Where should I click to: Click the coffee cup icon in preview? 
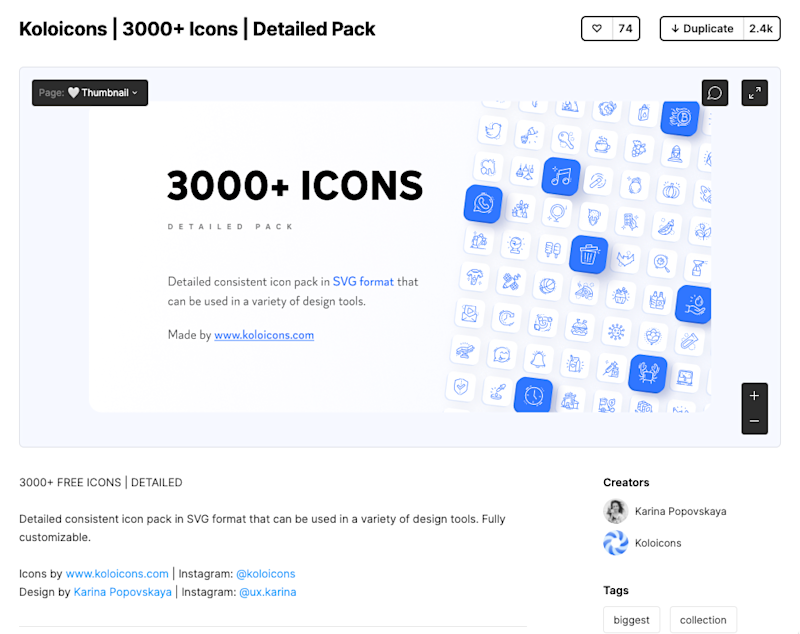pyautogui.click(x=602, y=144)
